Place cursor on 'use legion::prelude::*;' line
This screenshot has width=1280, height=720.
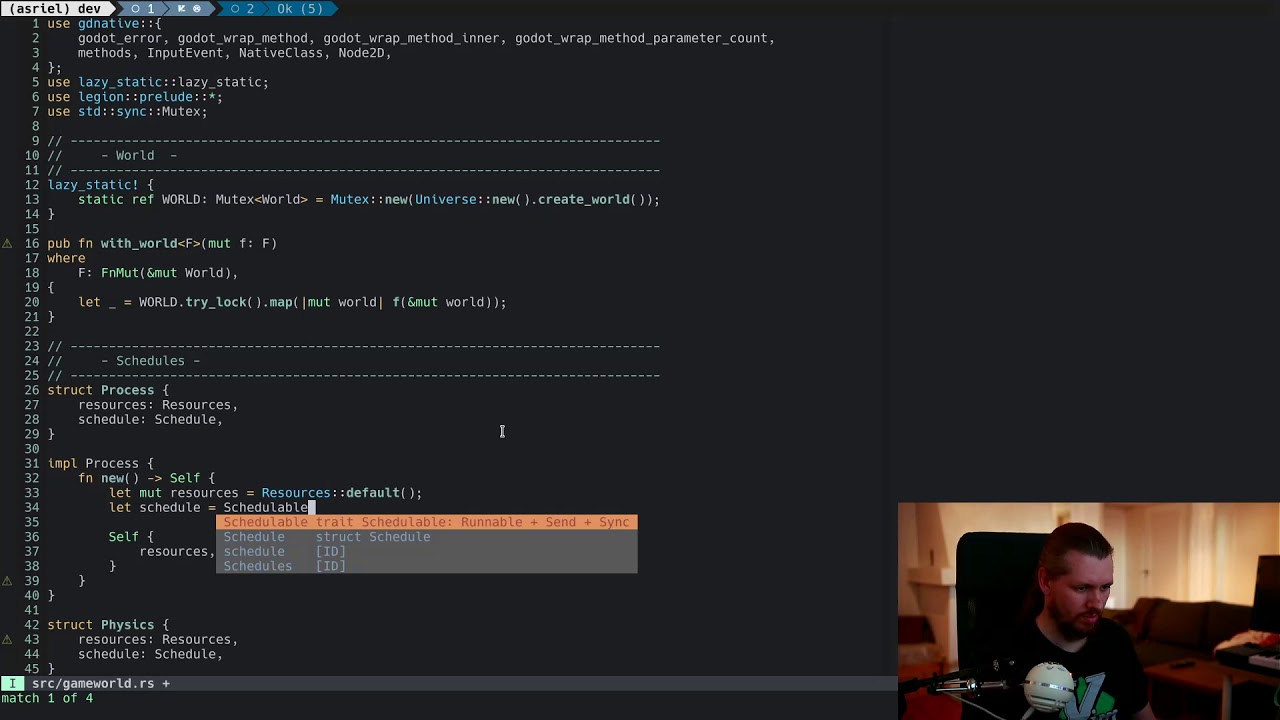point(135,97)
